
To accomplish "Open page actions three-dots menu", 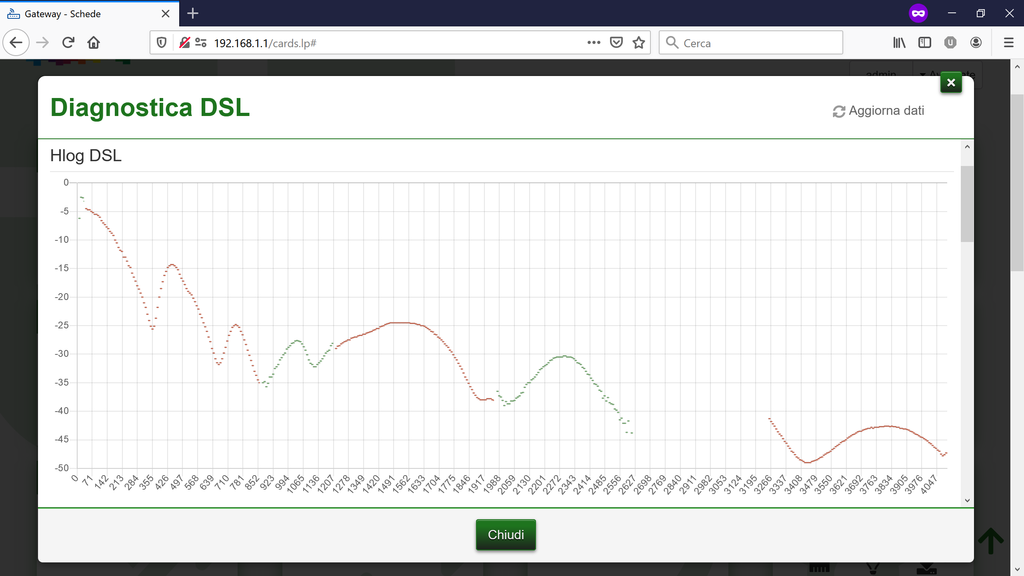I will click(593, 42).
